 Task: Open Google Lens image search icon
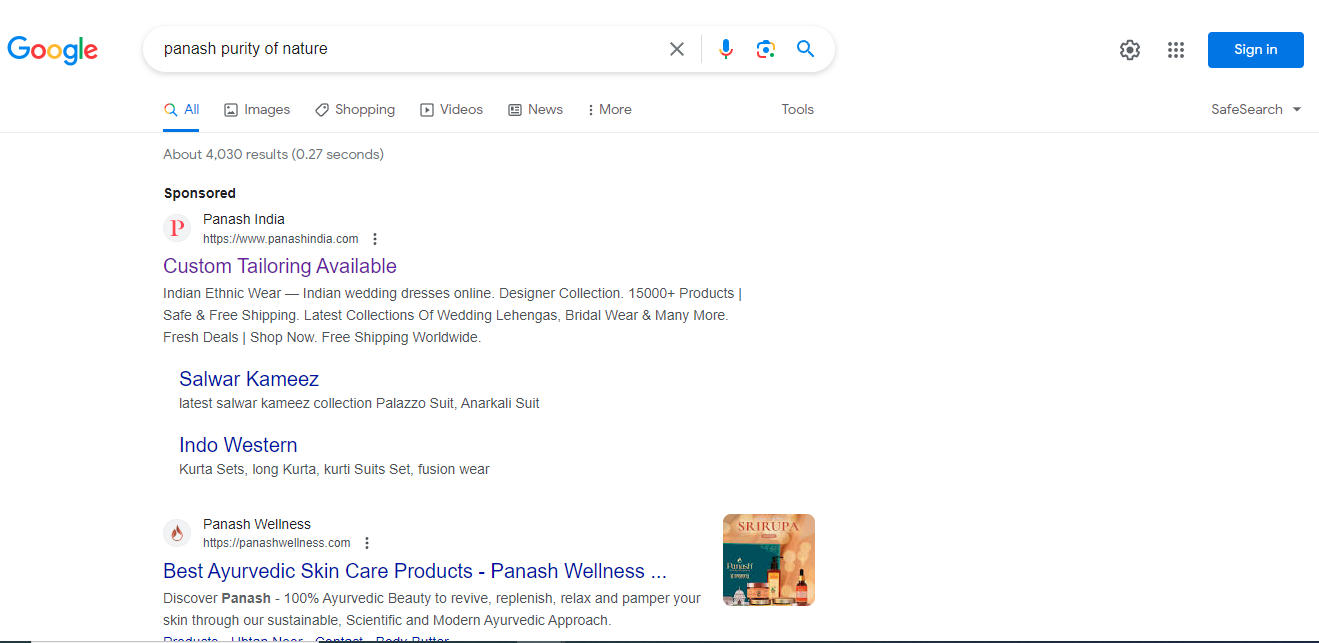click(x=766, y=49)
